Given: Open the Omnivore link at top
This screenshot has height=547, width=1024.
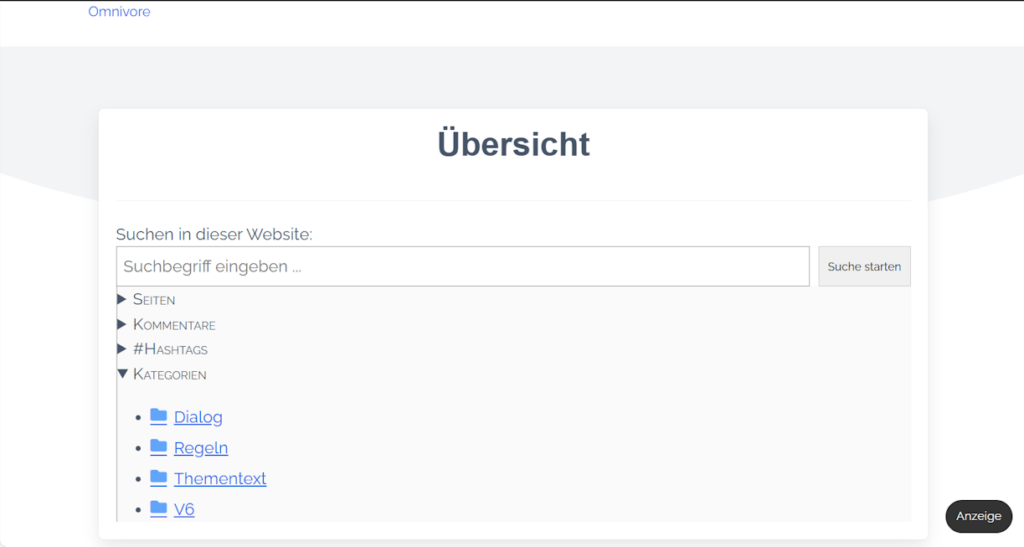Looking at the screenshot, I should pos(119,12).
